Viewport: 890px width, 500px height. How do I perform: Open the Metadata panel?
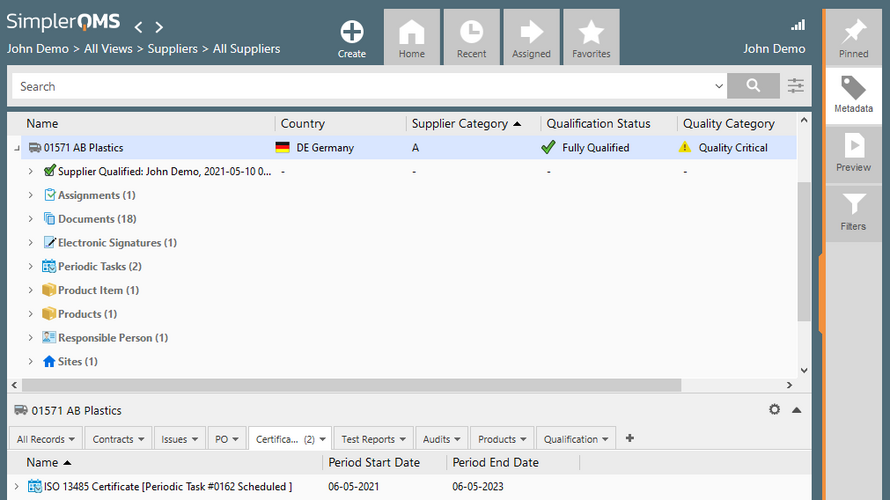854,95
